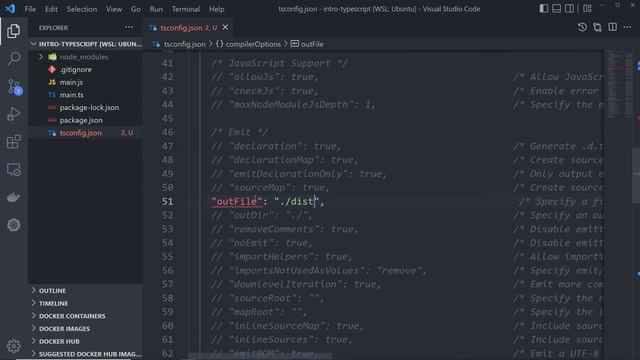Open the Docker view in activity bar
Screen dimensions: 640x360
[x=13, y=197]
